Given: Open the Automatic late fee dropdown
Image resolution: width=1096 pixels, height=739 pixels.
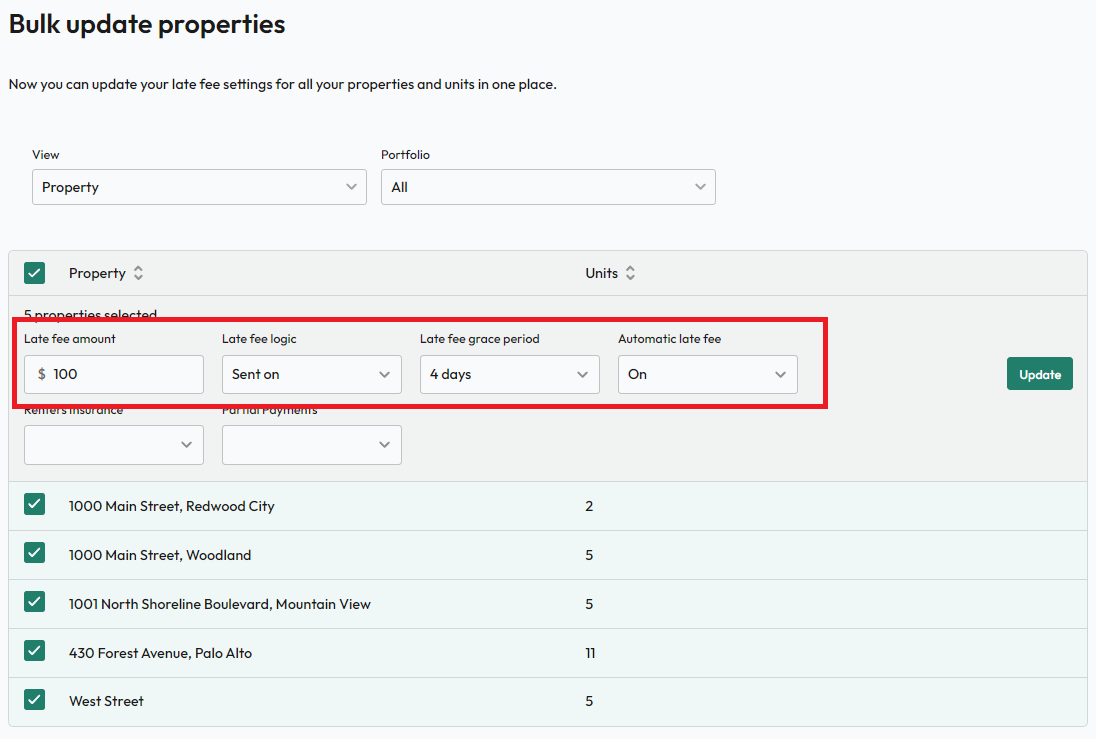Looking at the screenshot, I should pos(707,374).
